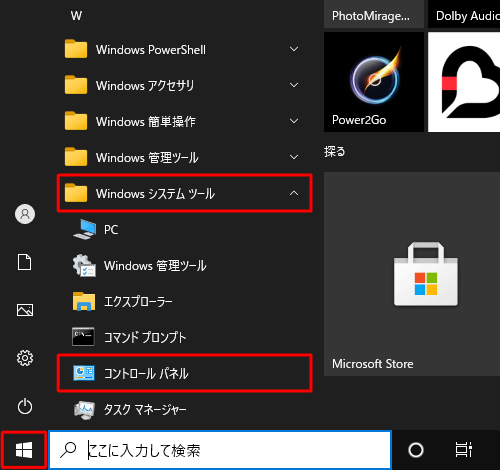Screen dimensions: 500x470
Task: Click the Windows PowerShell folder icon
Action: point(76,49)
